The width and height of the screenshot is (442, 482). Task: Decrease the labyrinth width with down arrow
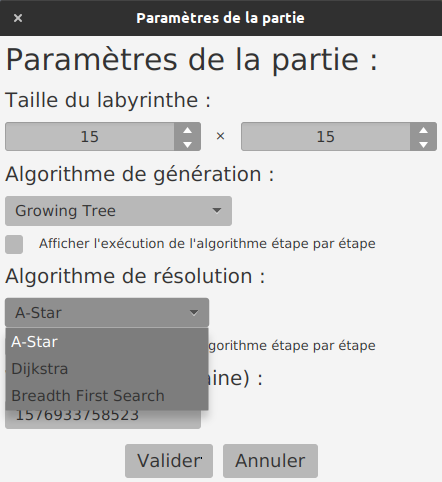pyautogui.click(x=187, y=144)
